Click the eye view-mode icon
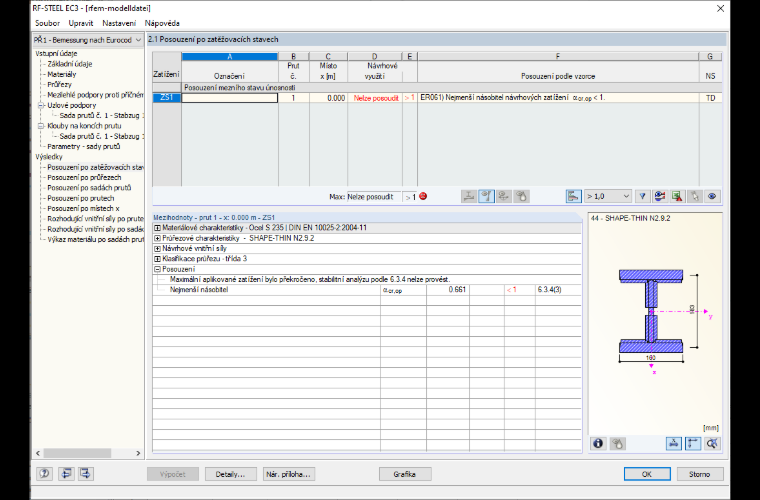760x500 pixels. [712, 196]
